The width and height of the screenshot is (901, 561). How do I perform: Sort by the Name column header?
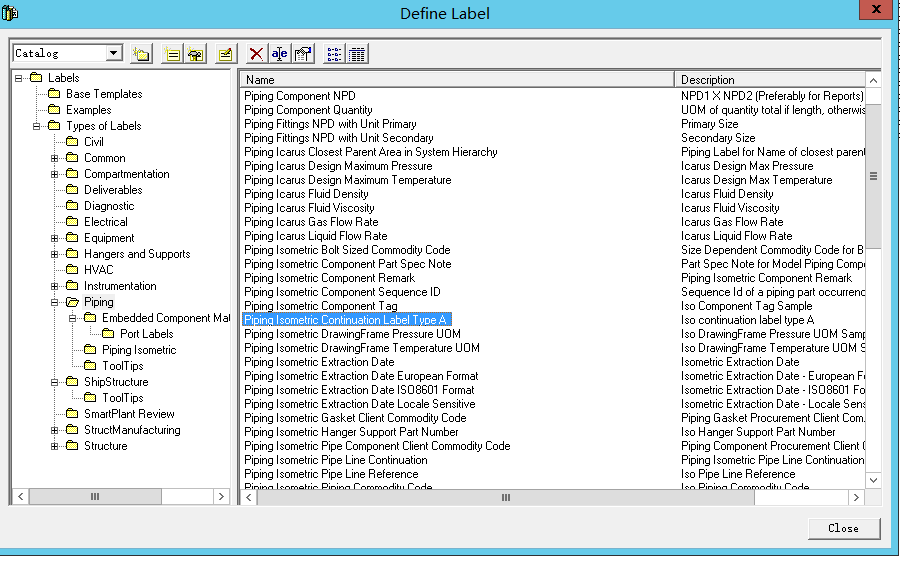(x=457, y=80)
